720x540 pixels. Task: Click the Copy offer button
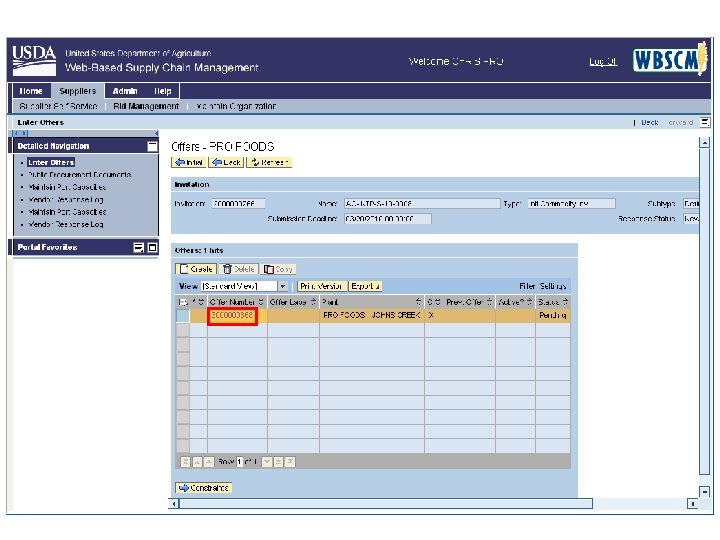[x=279, y=269]
